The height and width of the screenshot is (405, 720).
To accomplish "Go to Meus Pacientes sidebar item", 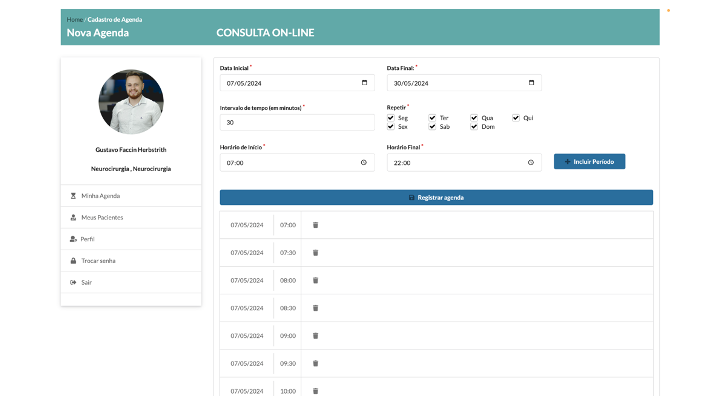I will point(102,217).
